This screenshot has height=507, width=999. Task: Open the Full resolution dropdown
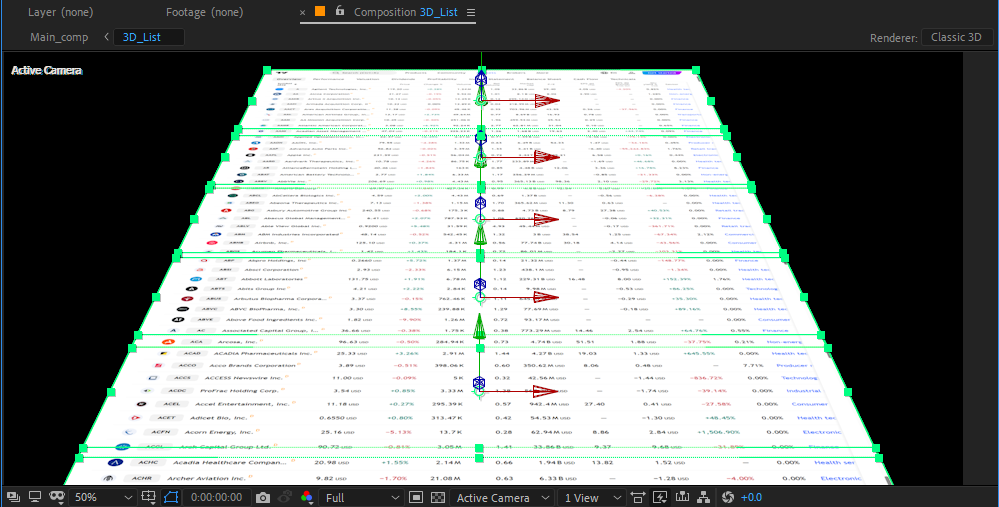(x=361, y=497)
